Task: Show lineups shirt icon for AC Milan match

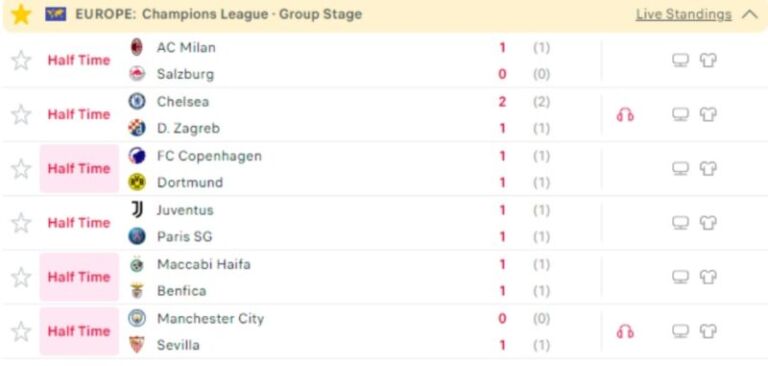Action: pyautogui.click(x=708, y=60)
